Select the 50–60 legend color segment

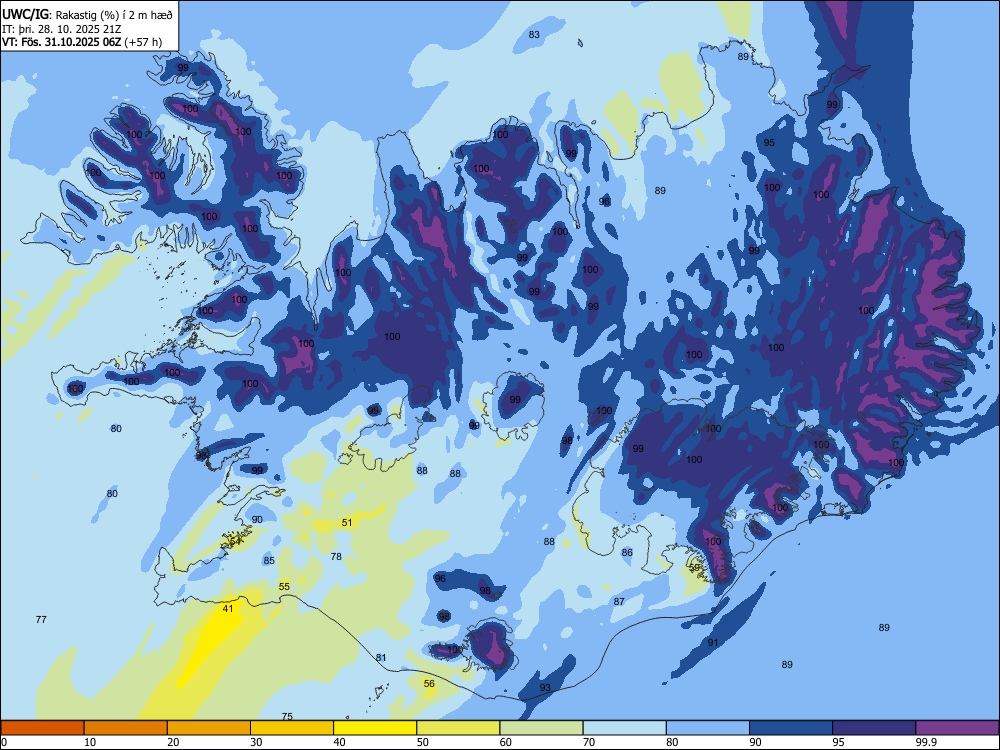[x=458, y=728]
